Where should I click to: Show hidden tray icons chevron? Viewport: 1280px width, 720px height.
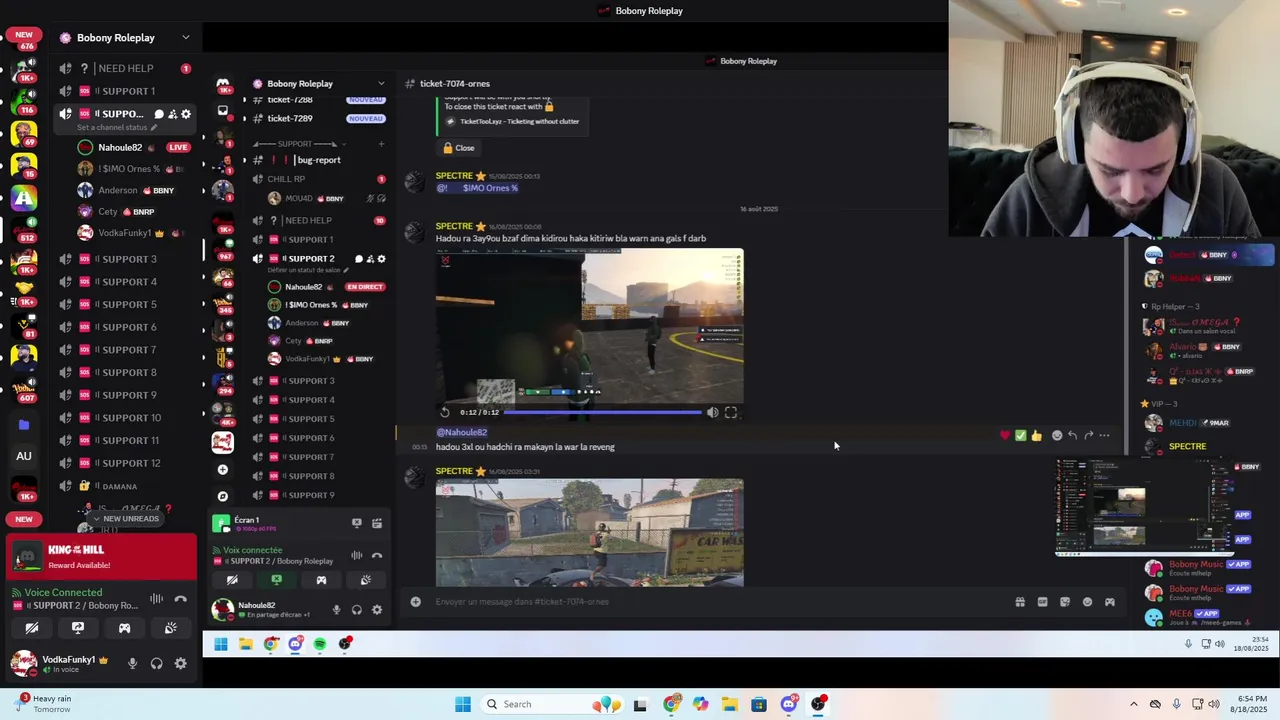(1133, 704)
